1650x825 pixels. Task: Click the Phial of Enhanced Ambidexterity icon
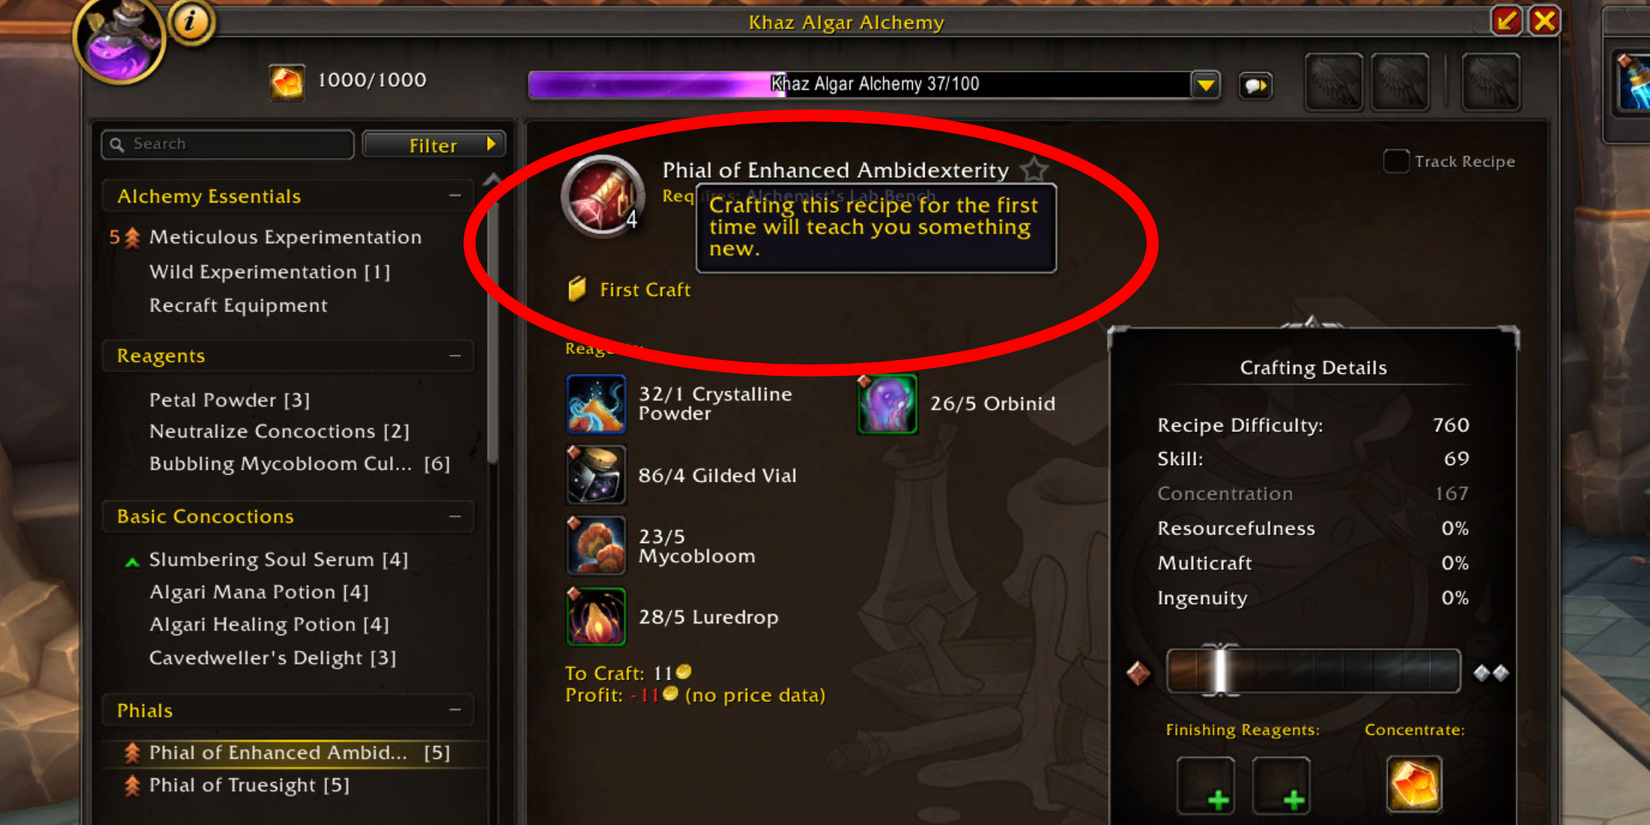pos(603,196)
